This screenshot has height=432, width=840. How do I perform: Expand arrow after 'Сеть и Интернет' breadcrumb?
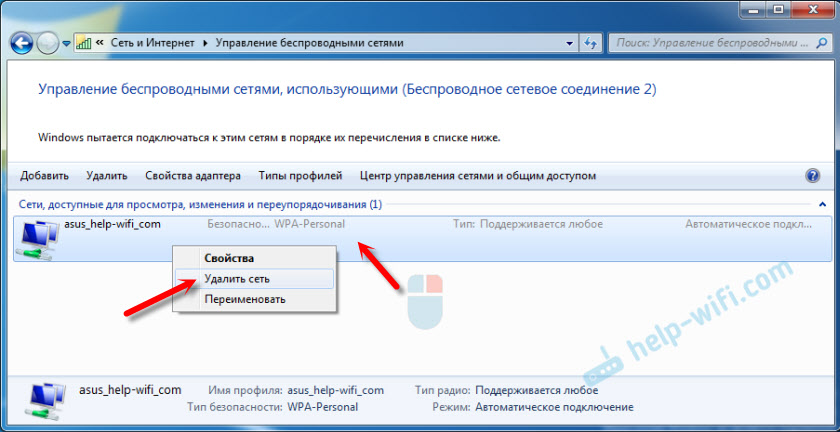205,43
